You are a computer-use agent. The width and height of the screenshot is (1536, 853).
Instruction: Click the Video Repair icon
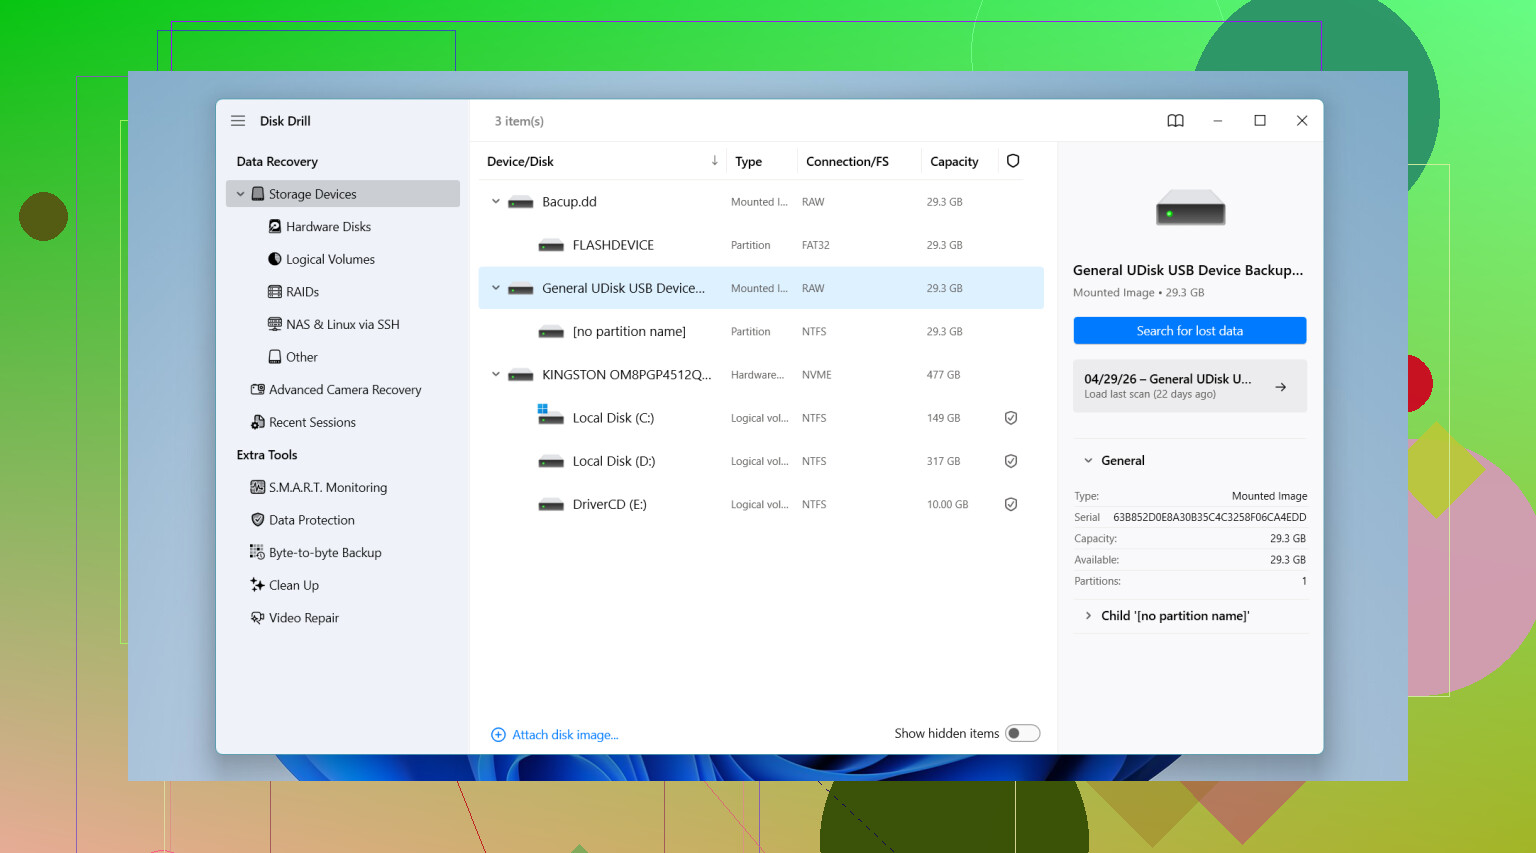[x=258, y=618]
